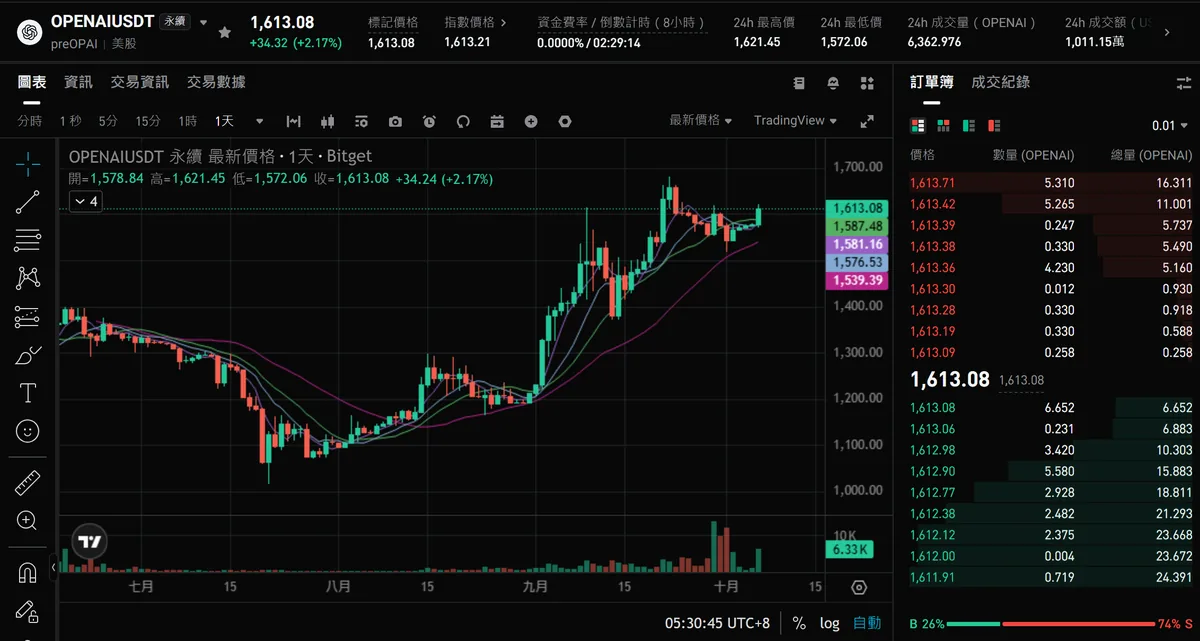Open the OPENAIUSDT pair selector dropdown

(204, 22)
